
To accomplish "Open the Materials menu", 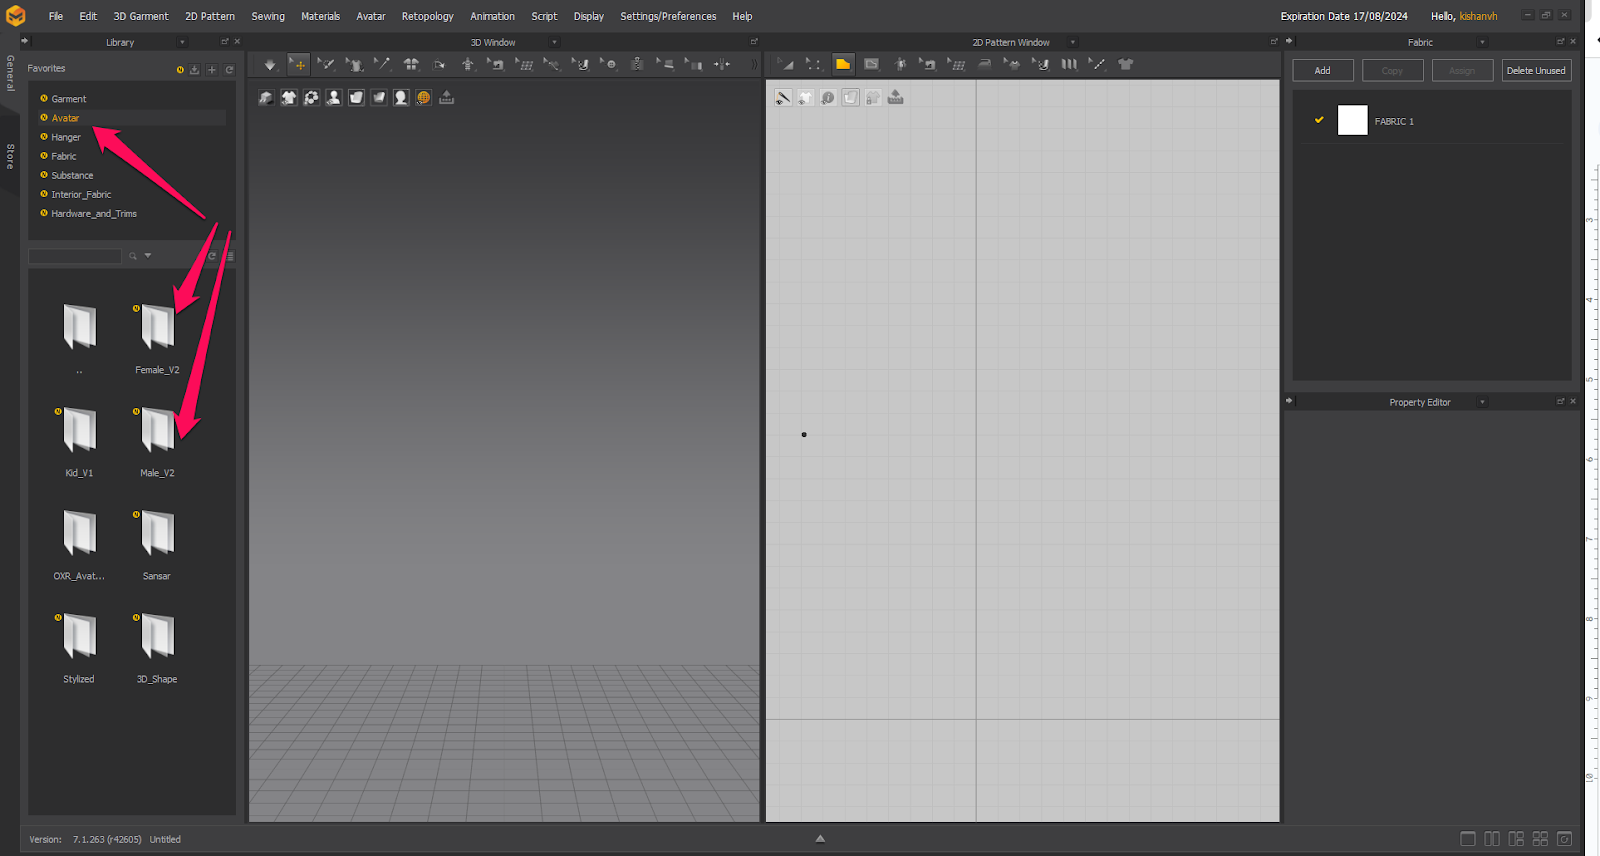I will click(x=320, y=16).
